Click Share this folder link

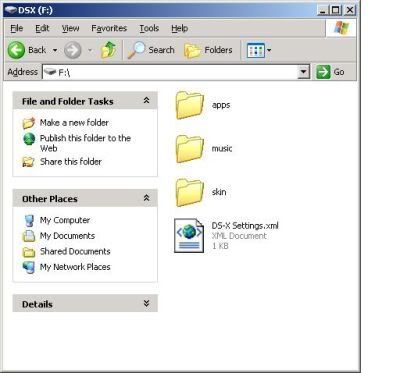(x=71, y=162)
